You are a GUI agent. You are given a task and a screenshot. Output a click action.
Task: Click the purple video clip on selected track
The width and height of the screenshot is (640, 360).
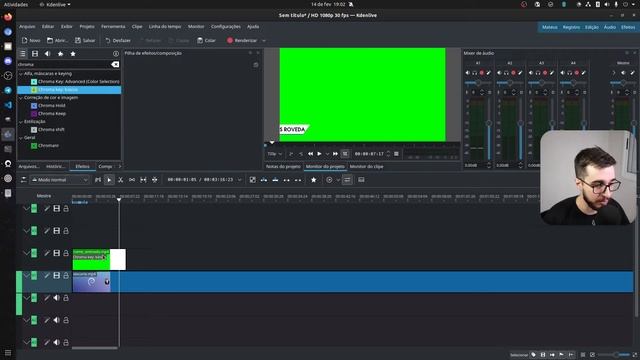91,282
